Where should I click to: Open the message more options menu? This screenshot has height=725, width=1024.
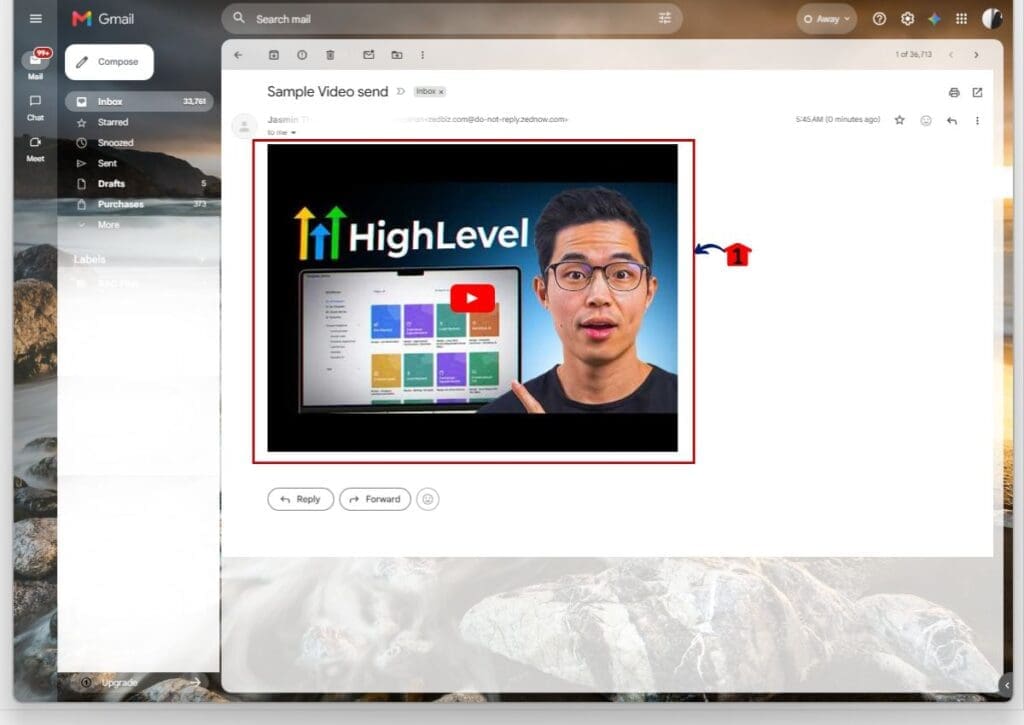[x=978, y=120]
